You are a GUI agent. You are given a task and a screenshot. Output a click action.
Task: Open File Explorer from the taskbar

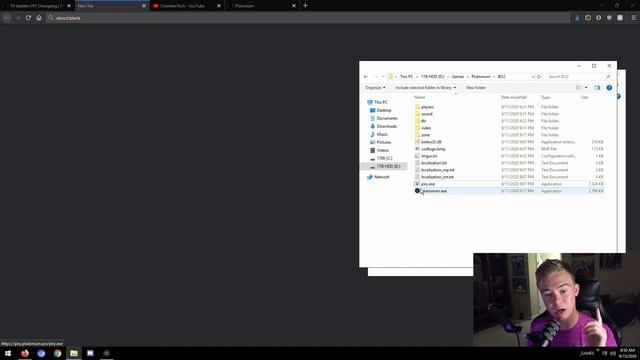[74, 353]
